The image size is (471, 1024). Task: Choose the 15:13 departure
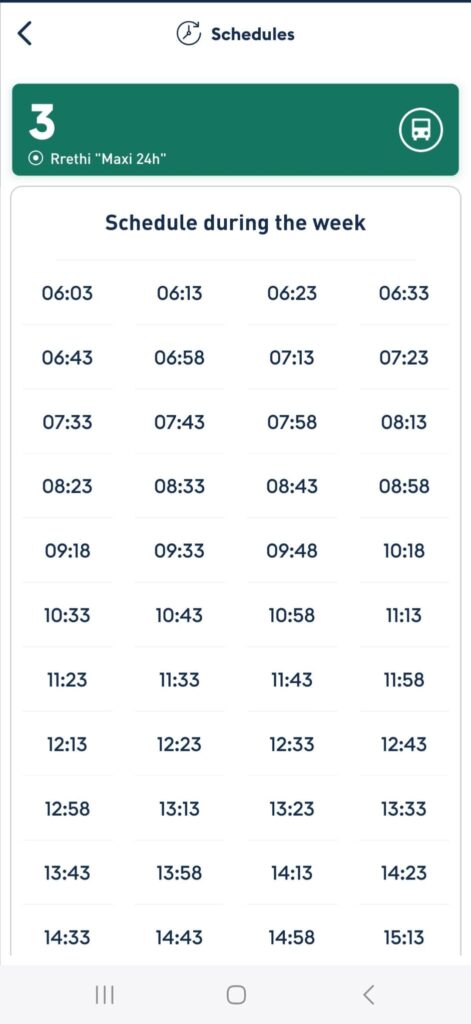(x=404, y=938)
